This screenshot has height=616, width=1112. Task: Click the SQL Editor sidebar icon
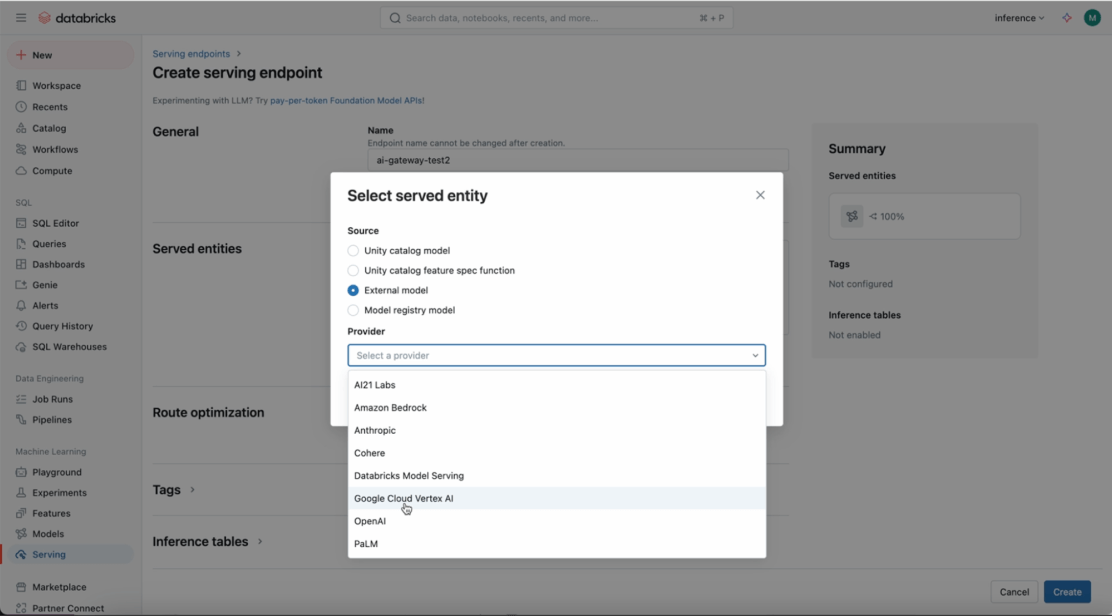coord(22,223)
